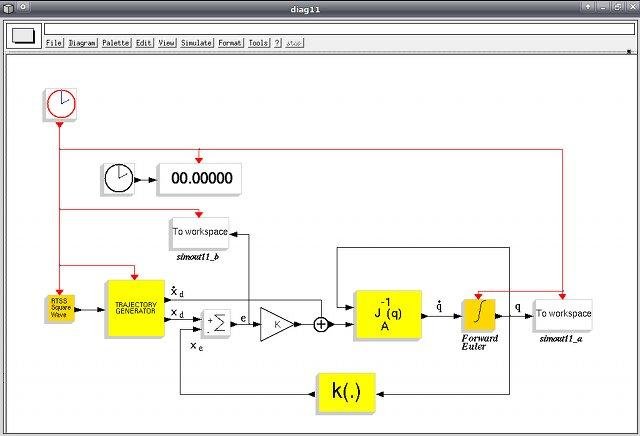Click the Format menu
The image size is (640, 436).
pos(230,44)
